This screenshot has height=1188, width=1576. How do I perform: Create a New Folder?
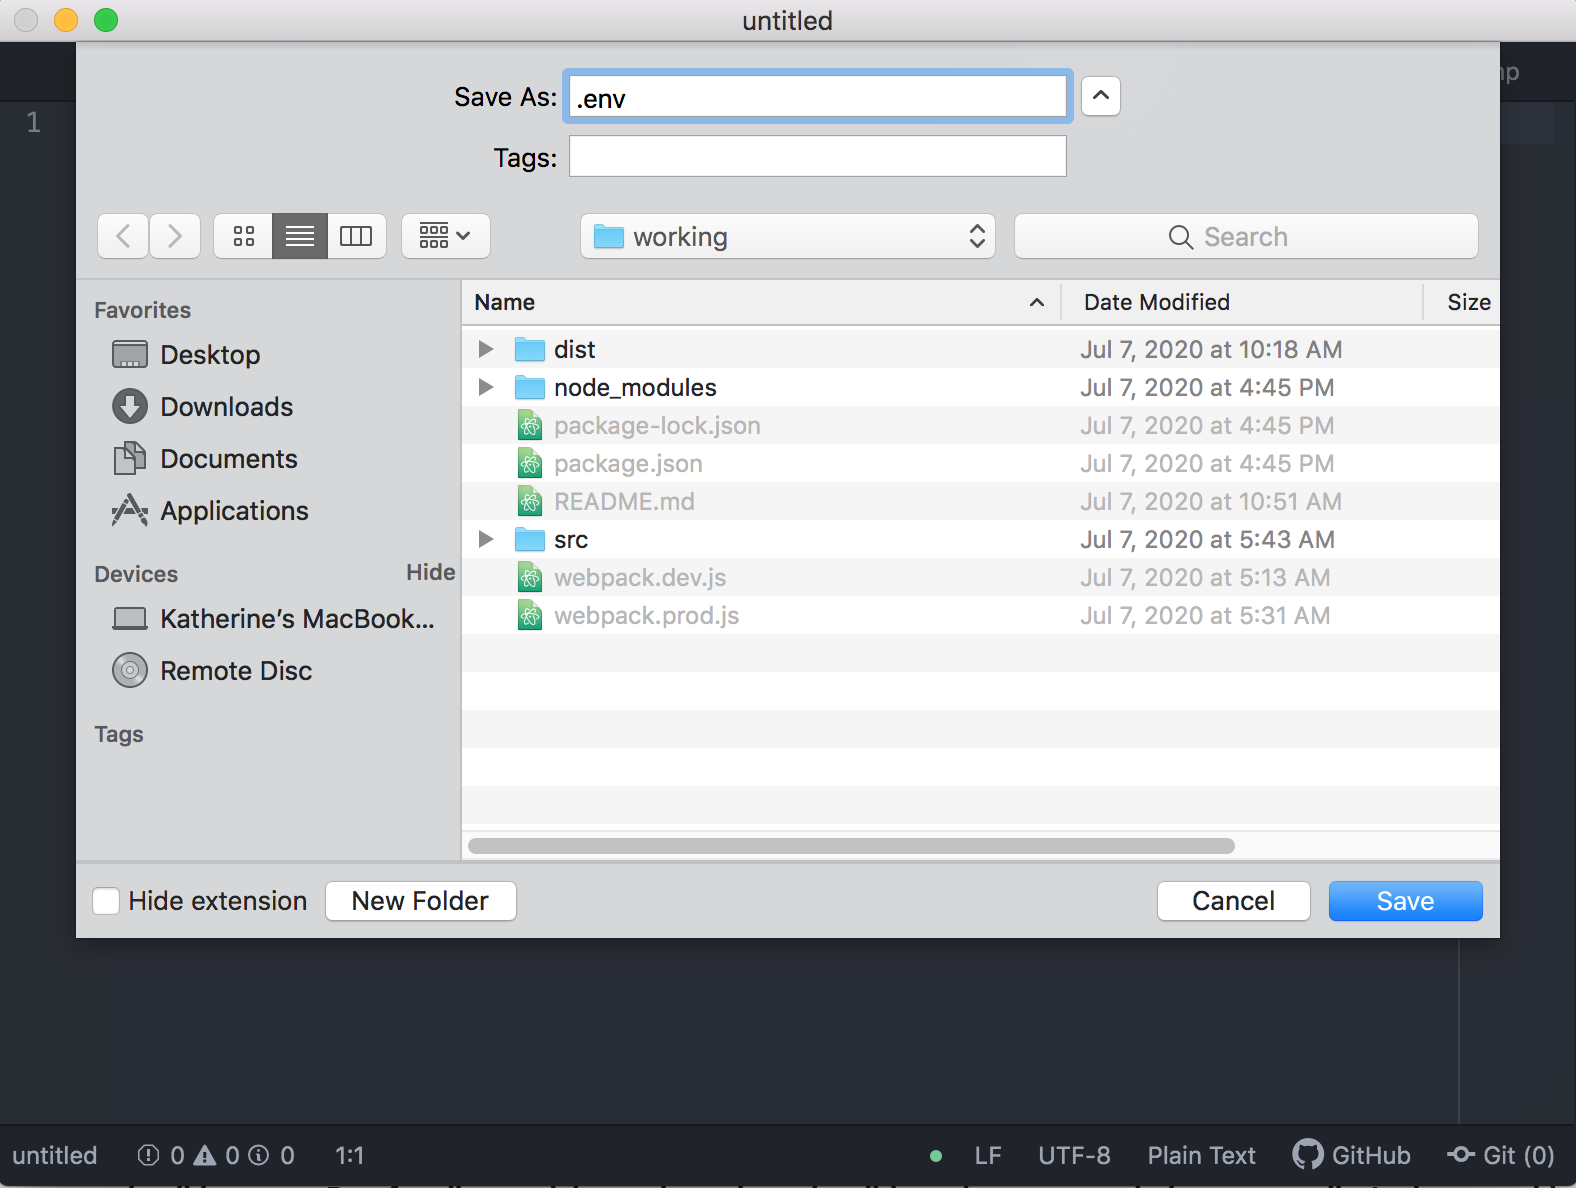click(420, 901)
